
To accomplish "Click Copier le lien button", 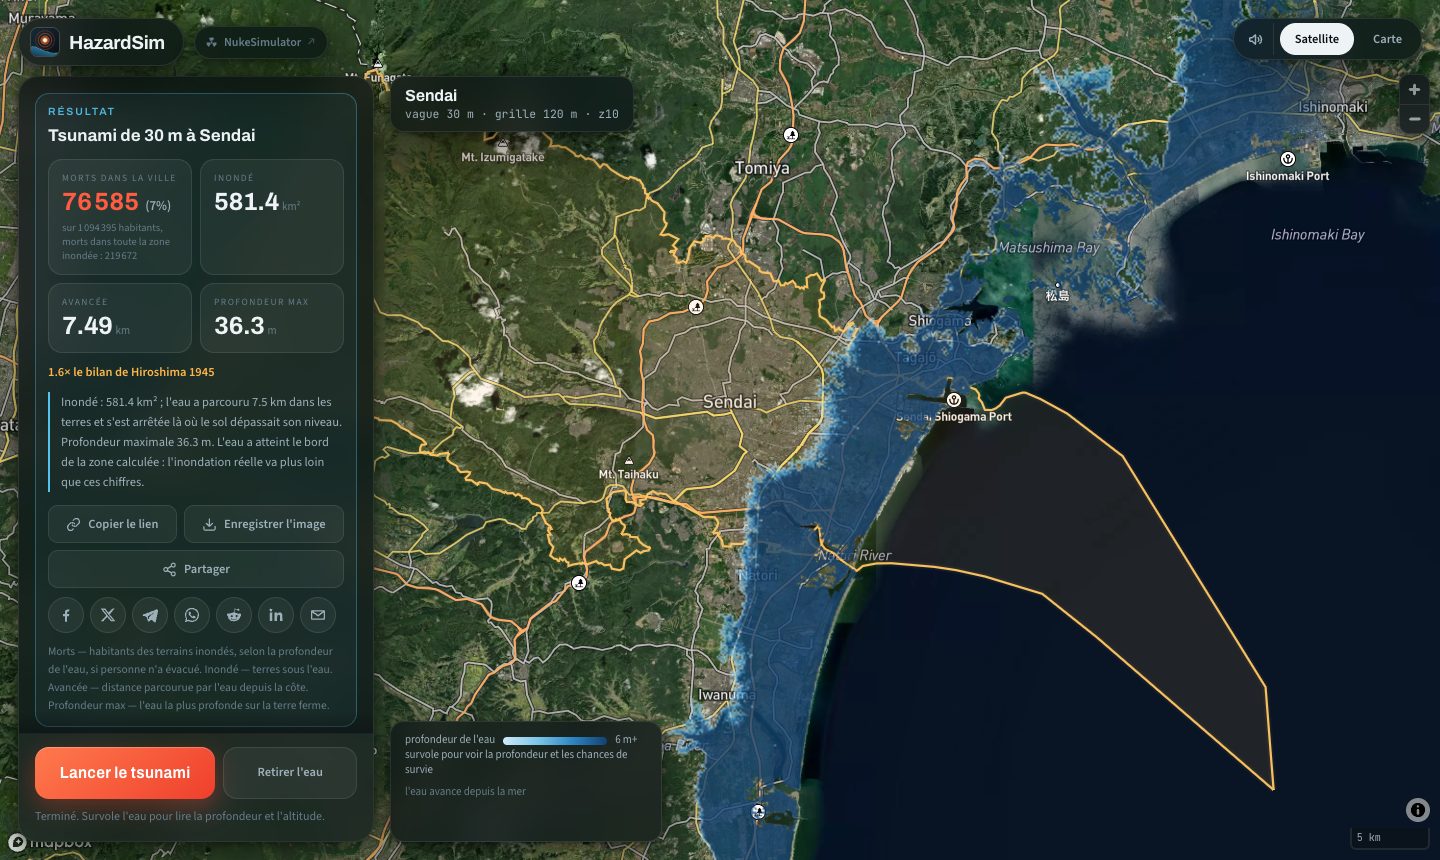I will [112, 524].
